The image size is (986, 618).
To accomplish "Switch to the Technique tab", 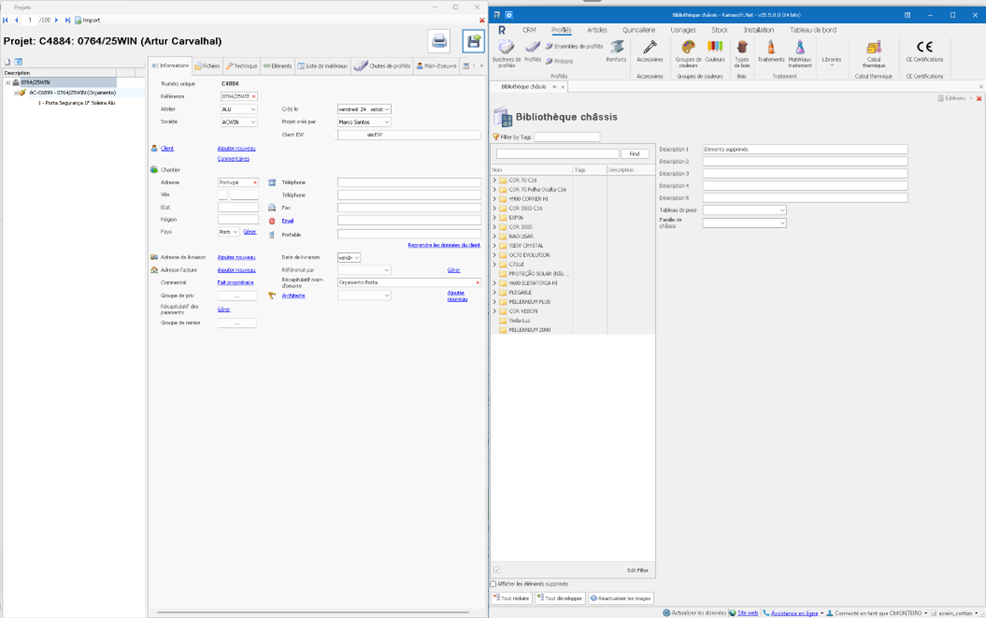I will (242, 66).
